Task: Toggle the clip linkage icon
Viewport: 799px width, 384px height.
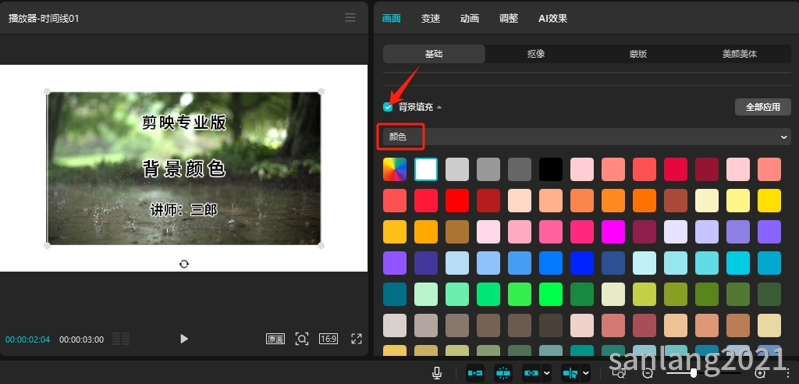Action: click(x=531, y=373)
